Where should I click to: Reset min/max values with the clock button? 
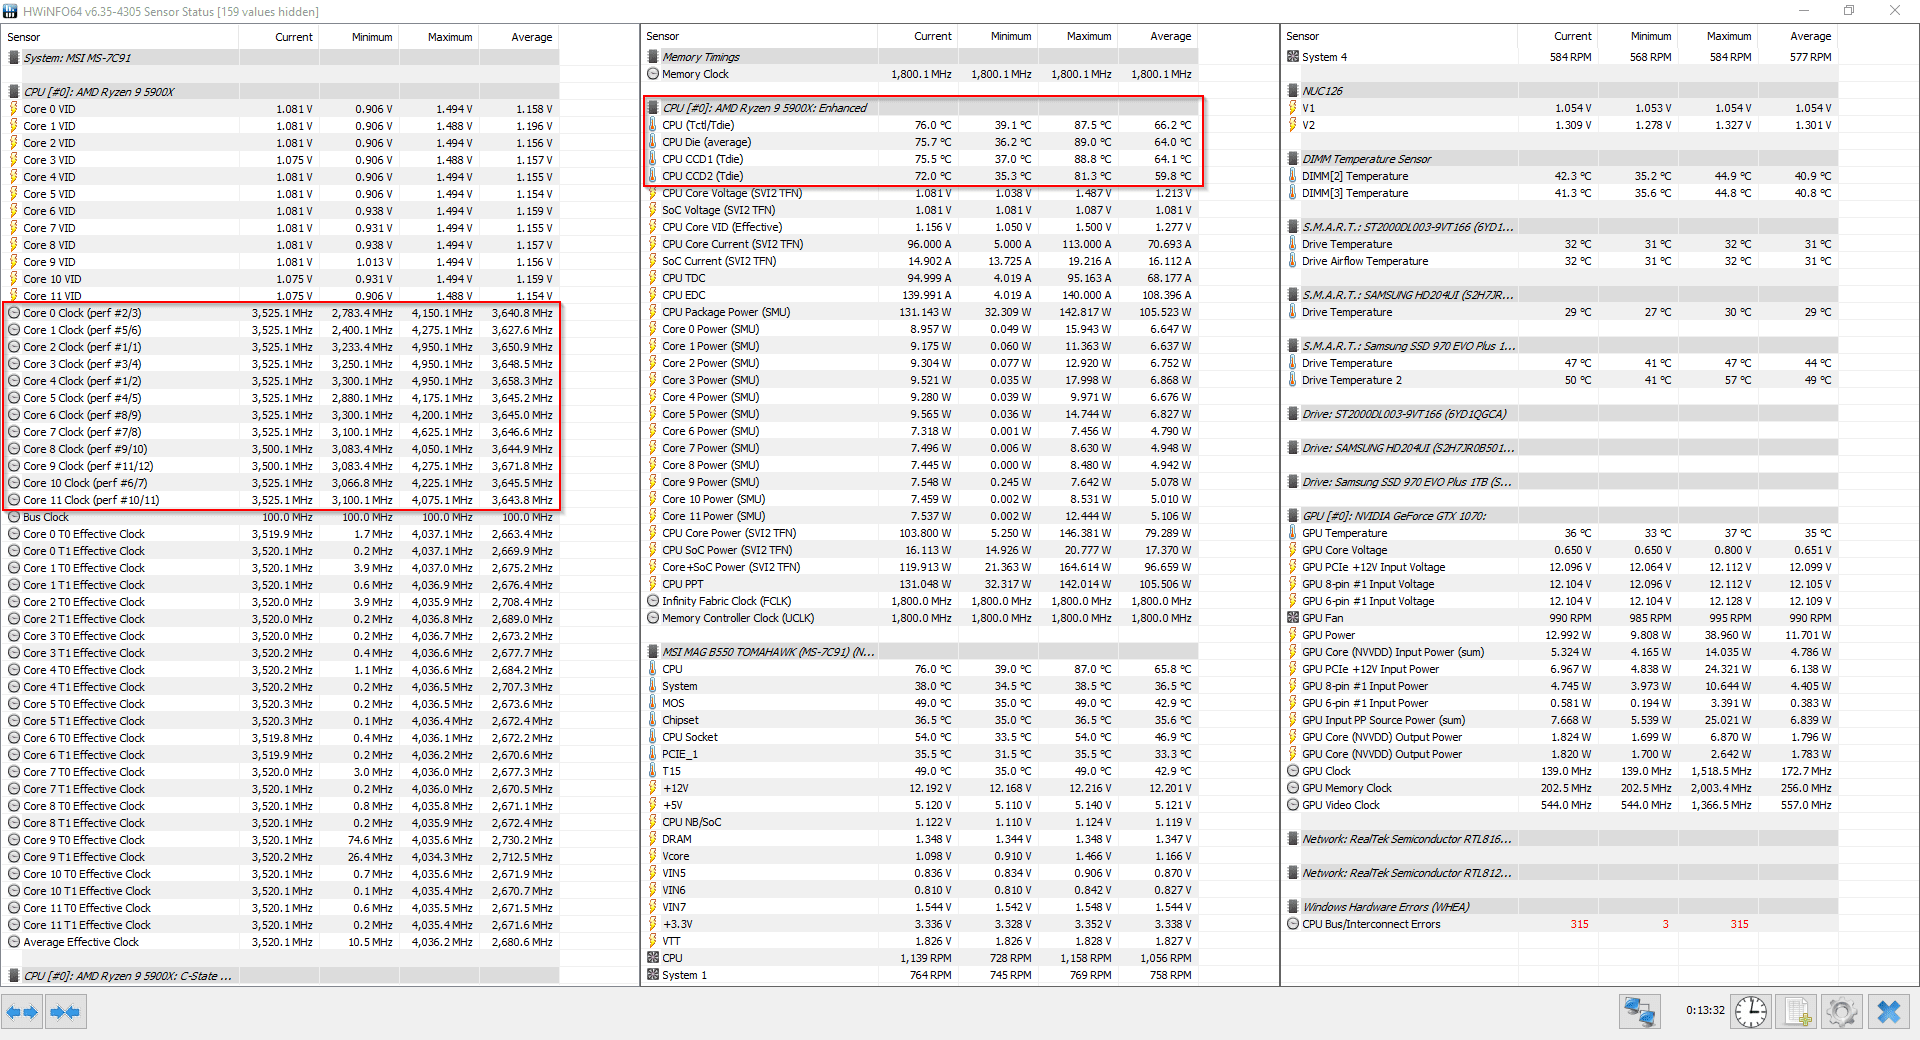[1750, 1012]
